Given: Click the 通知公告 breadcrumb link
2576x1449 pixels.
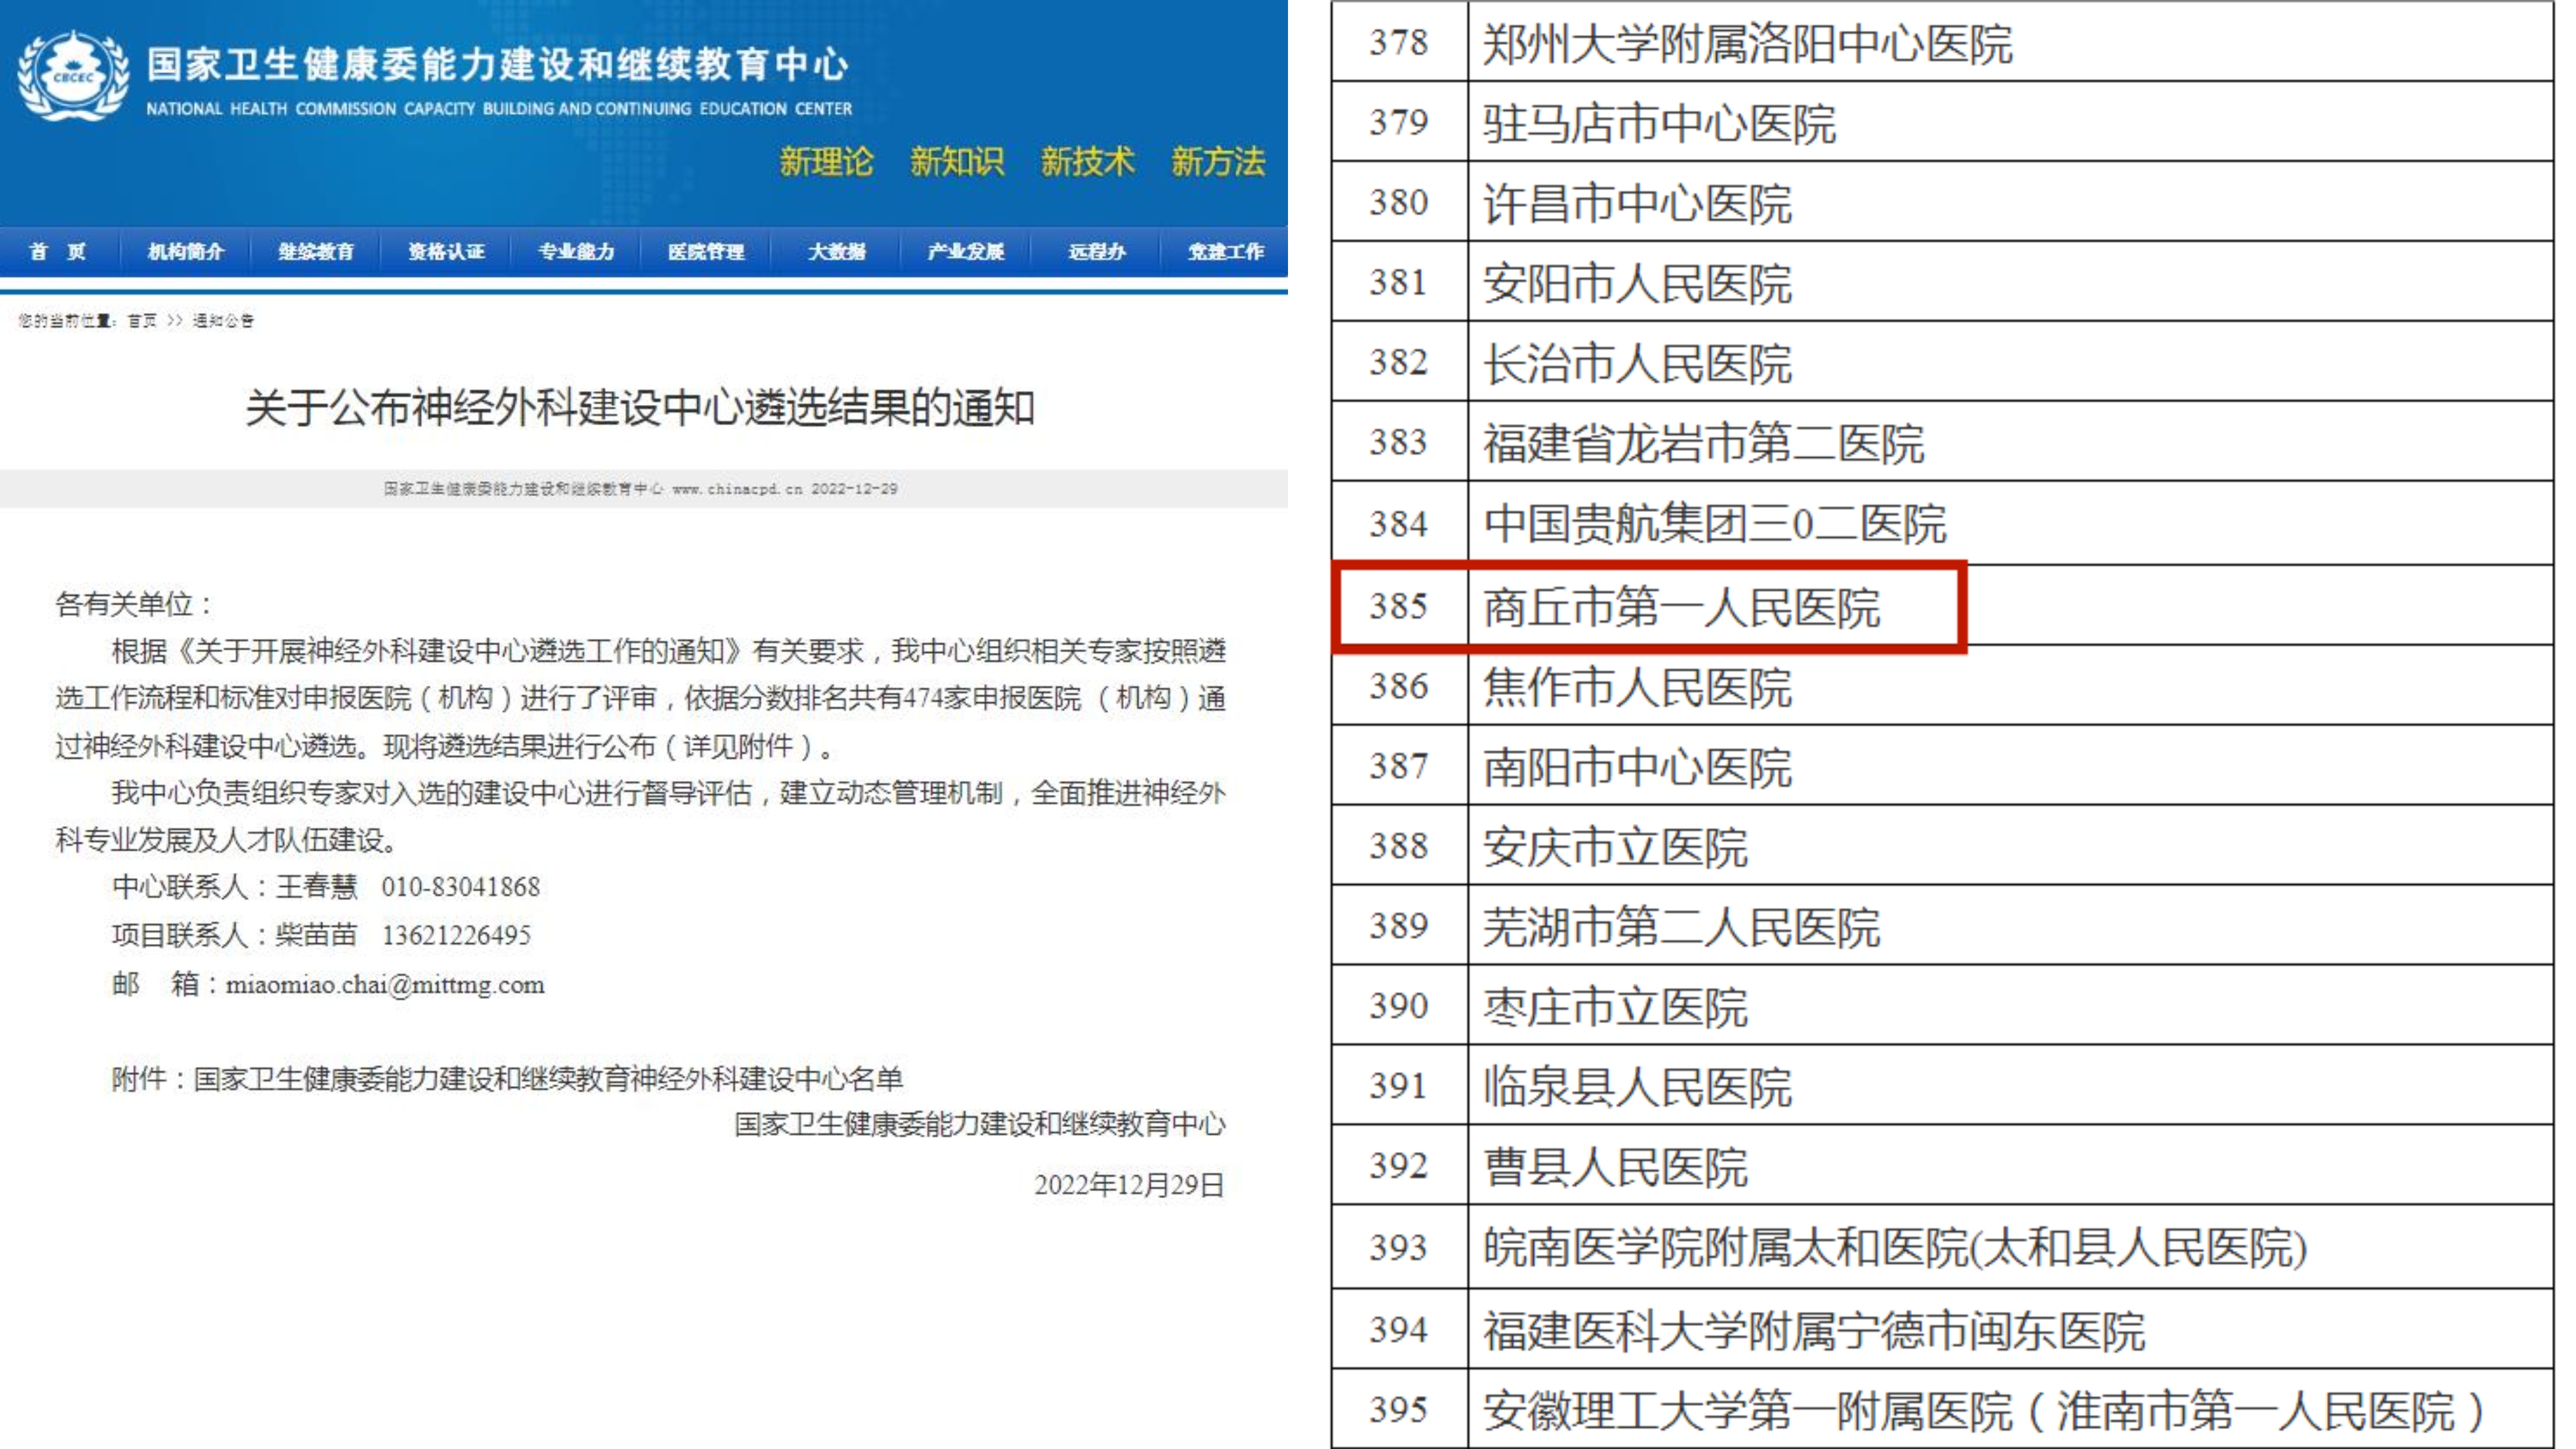Looking at the screenshot, I should point(223,321).
